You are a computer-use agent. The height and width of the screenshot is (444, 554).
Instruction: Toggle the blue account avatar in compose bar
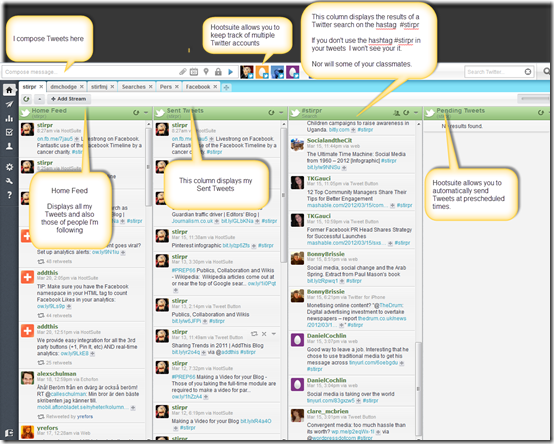[278, 72]
